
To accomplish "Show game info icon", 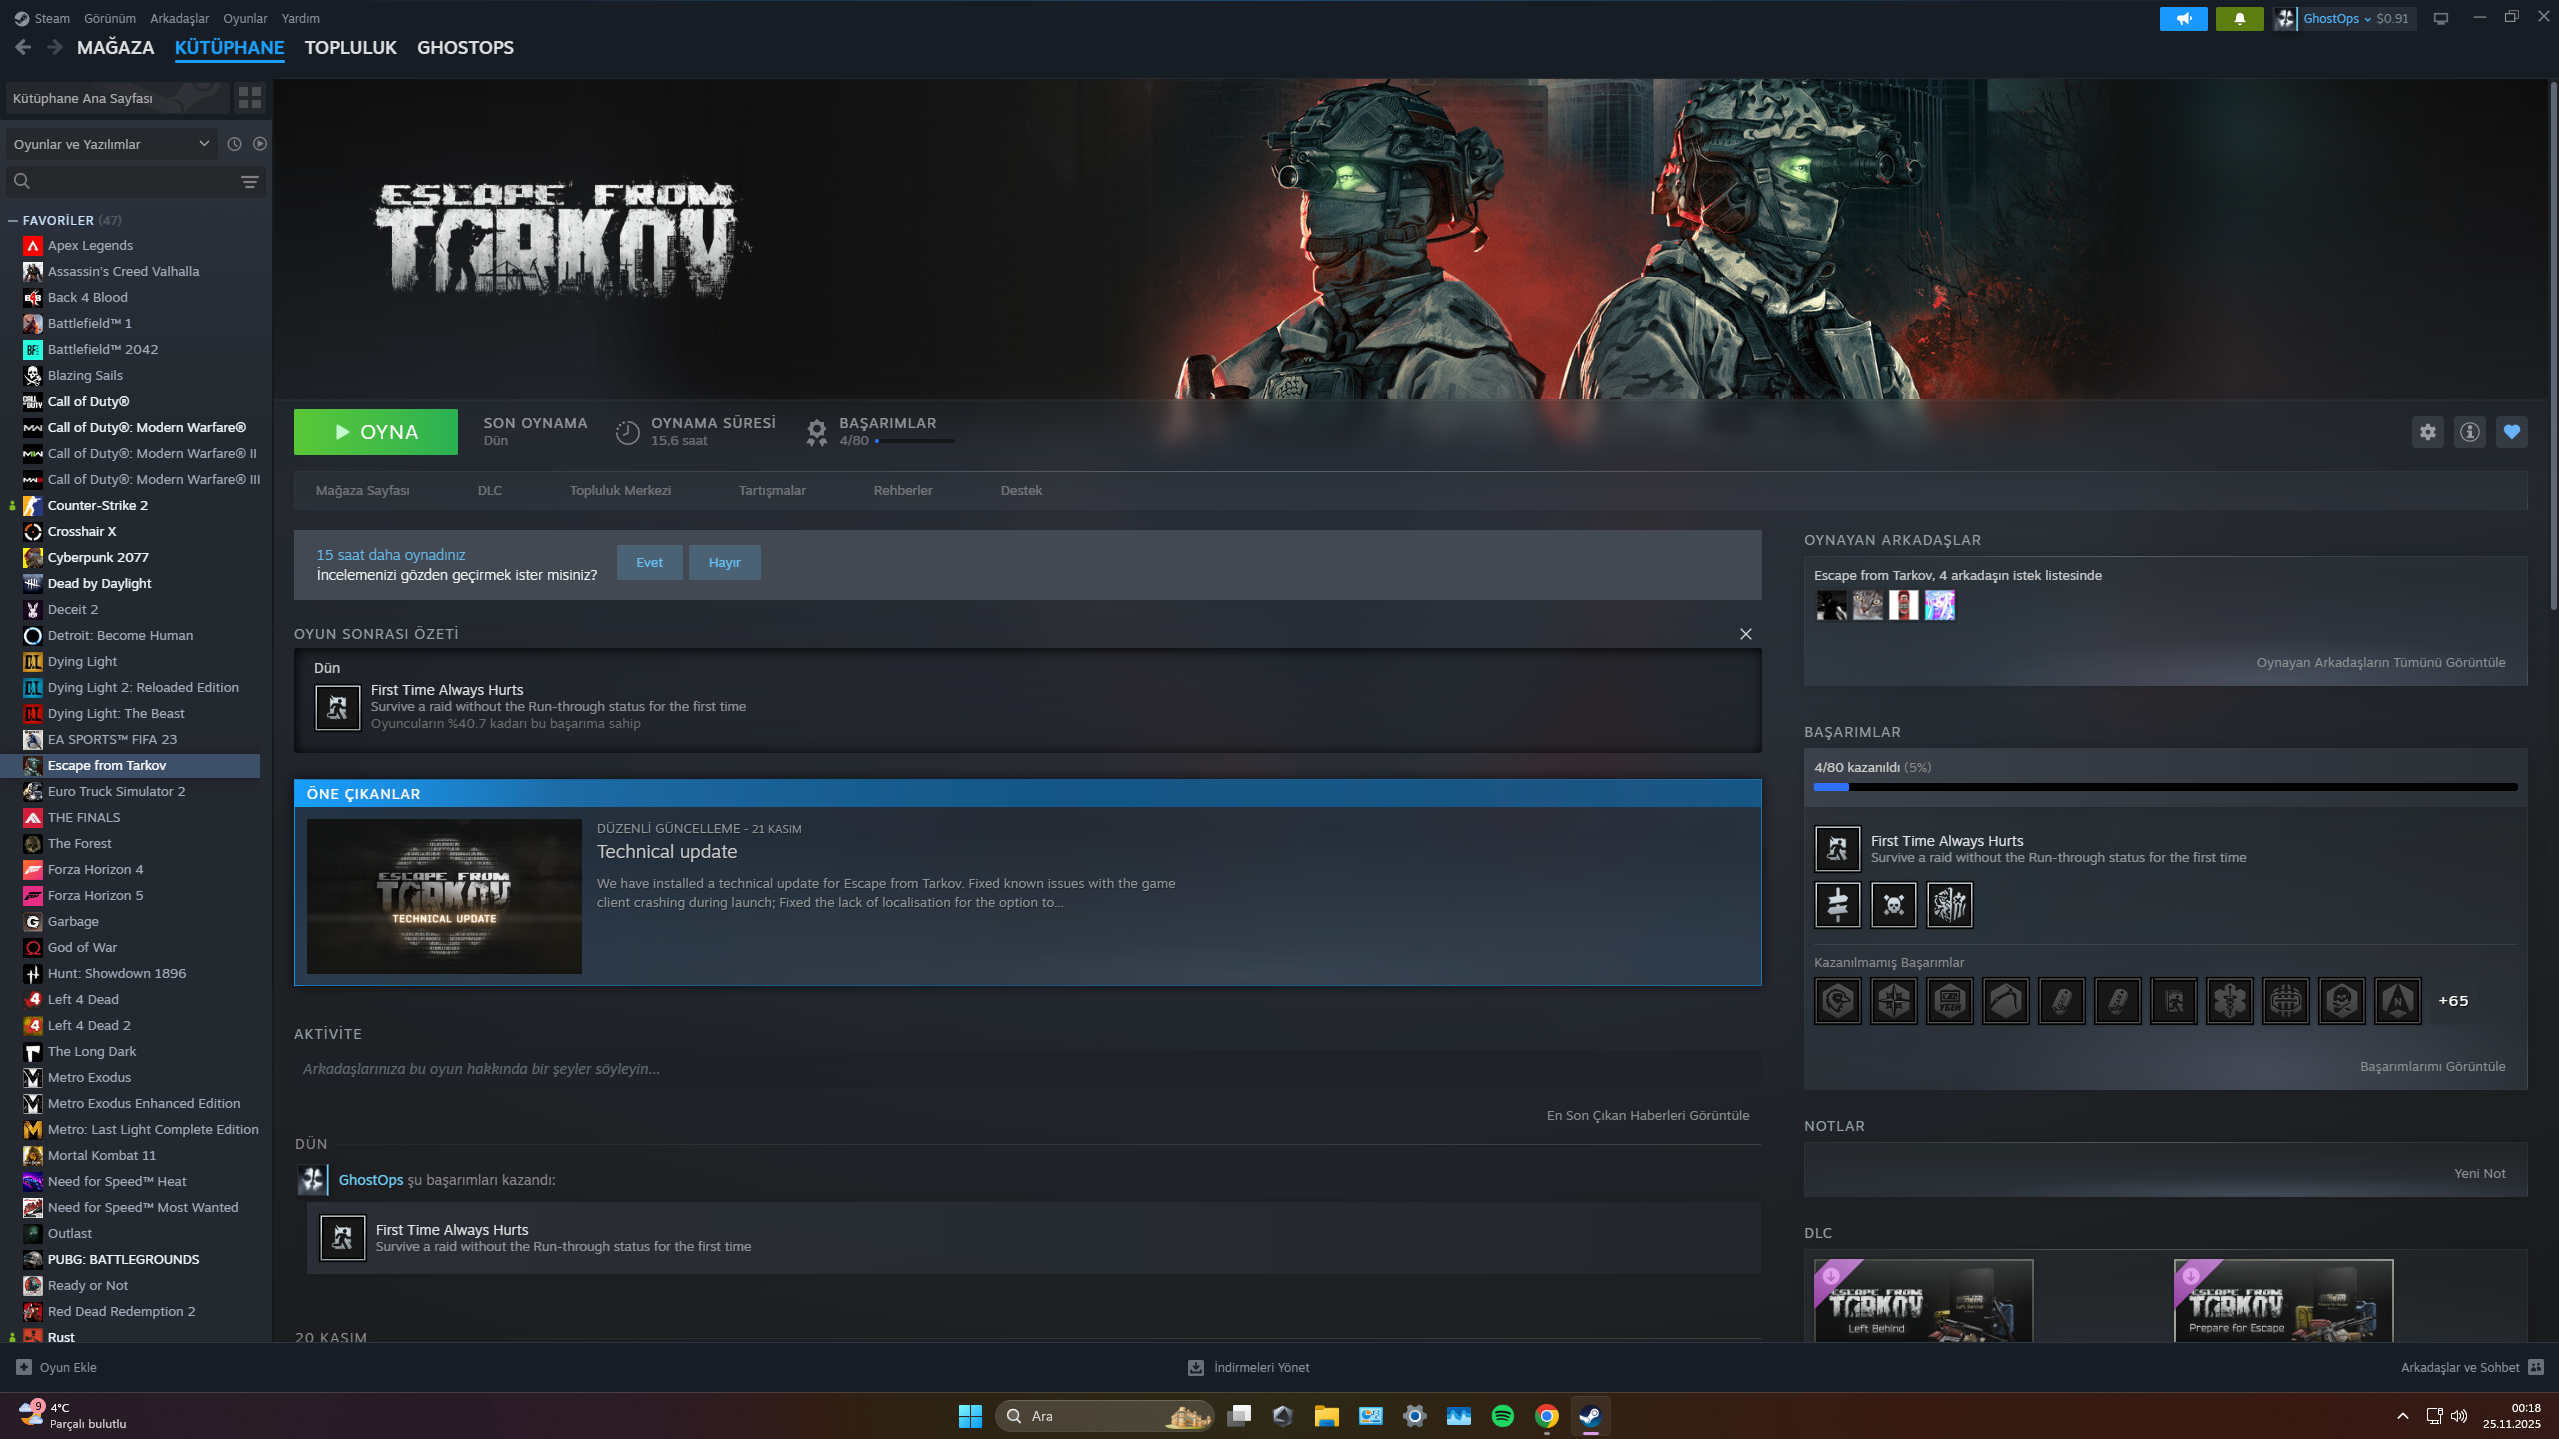I will coord(2470,432).
